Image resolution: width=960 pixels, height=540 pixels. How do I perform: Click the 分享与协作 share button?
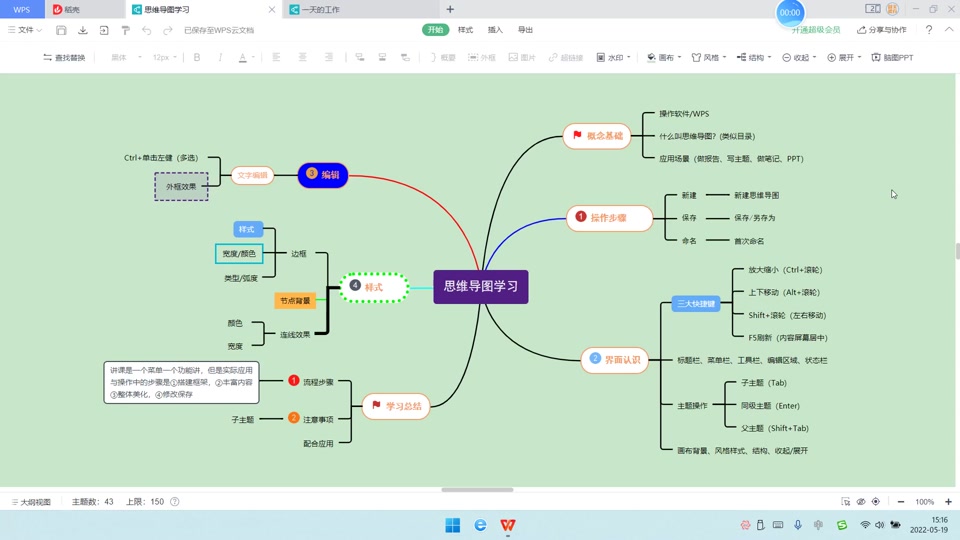click(882, 29)
